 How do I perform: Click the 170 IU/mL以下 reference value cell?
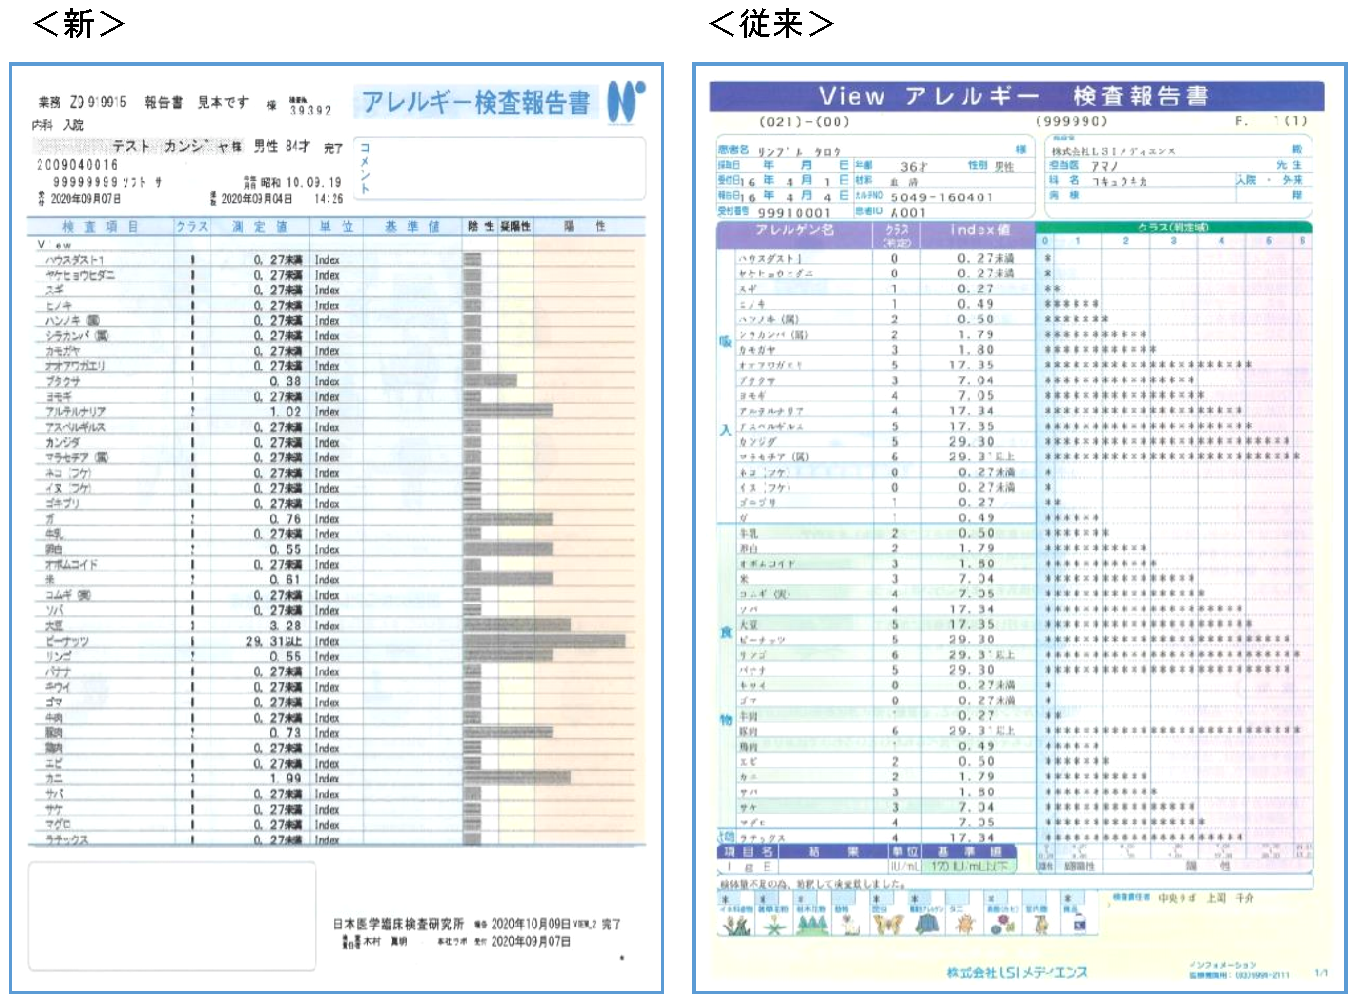point(970,866)
